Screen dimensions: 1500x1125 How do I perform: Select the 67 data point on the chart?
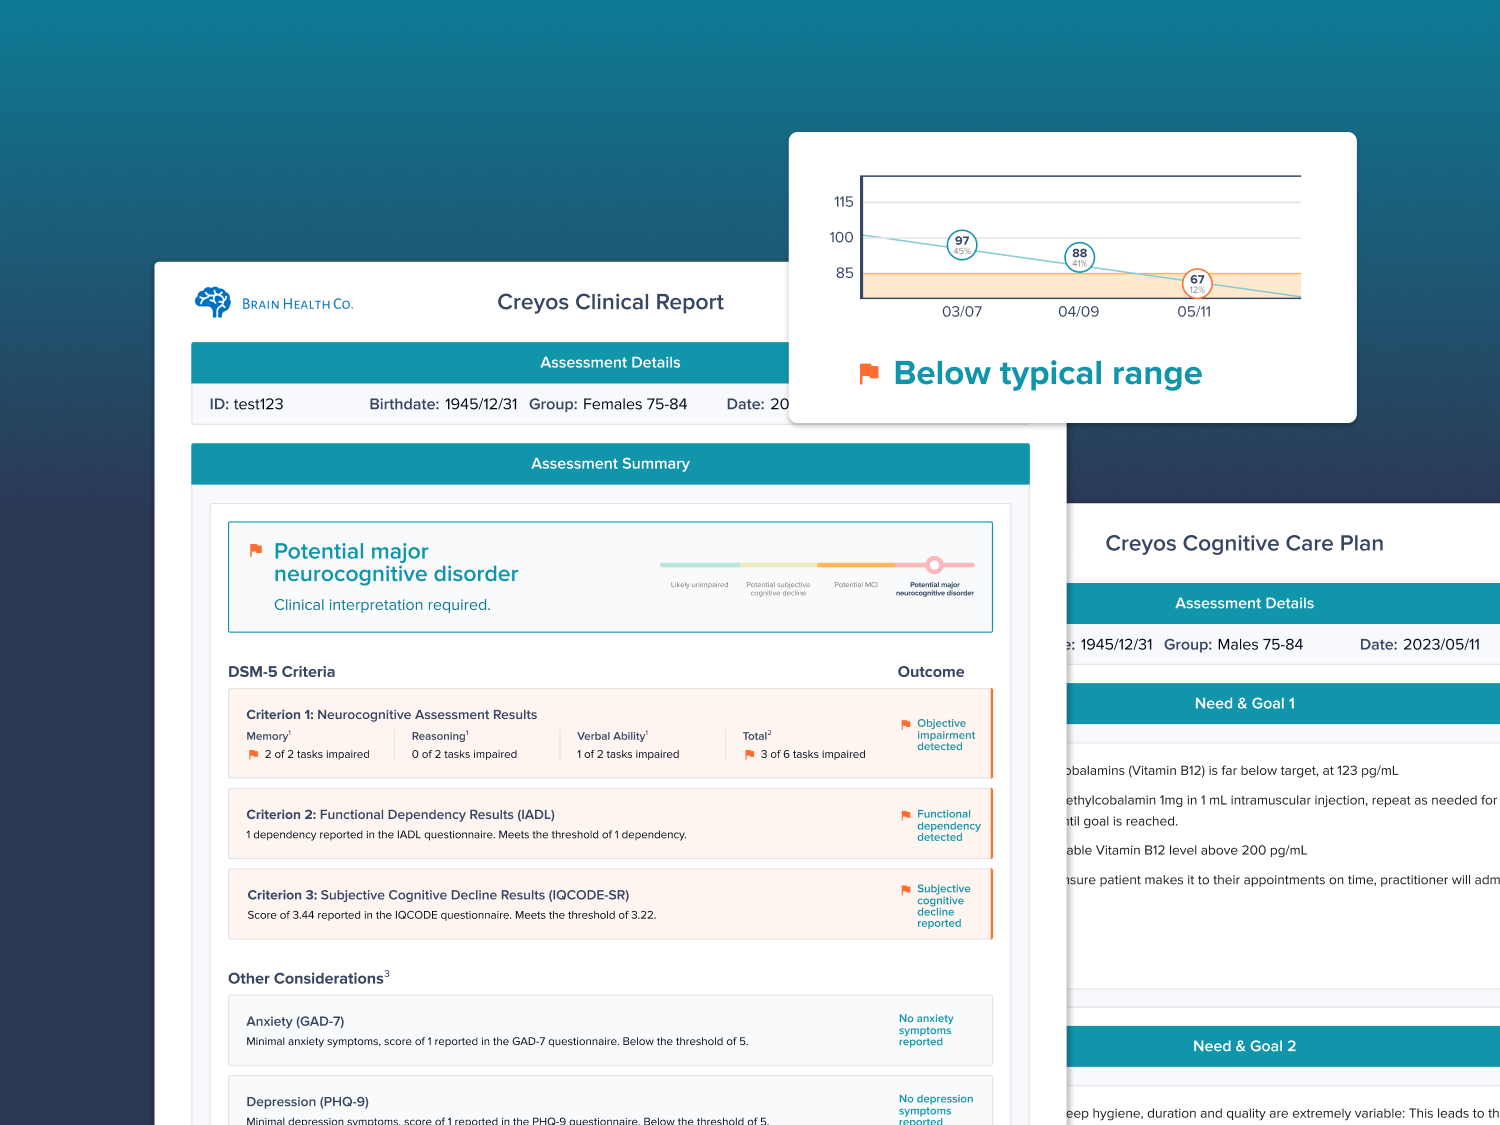coord(1197,281)
